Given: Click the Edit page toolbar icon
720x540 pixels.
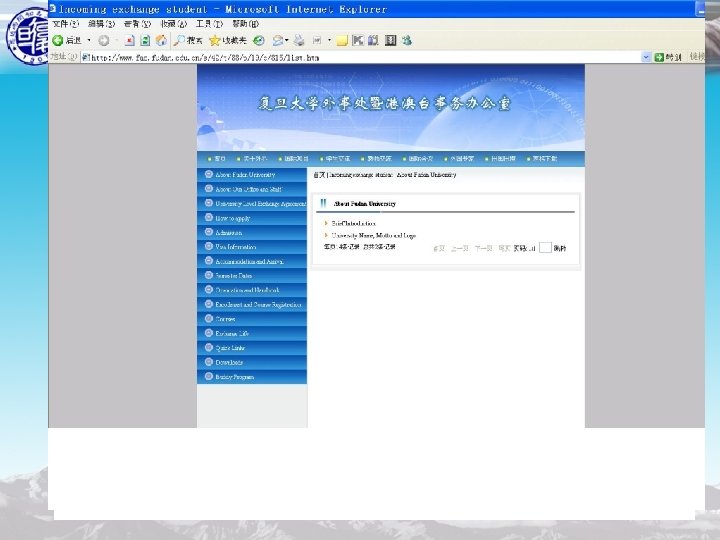Looking at the screenshot, I should 316,41.
